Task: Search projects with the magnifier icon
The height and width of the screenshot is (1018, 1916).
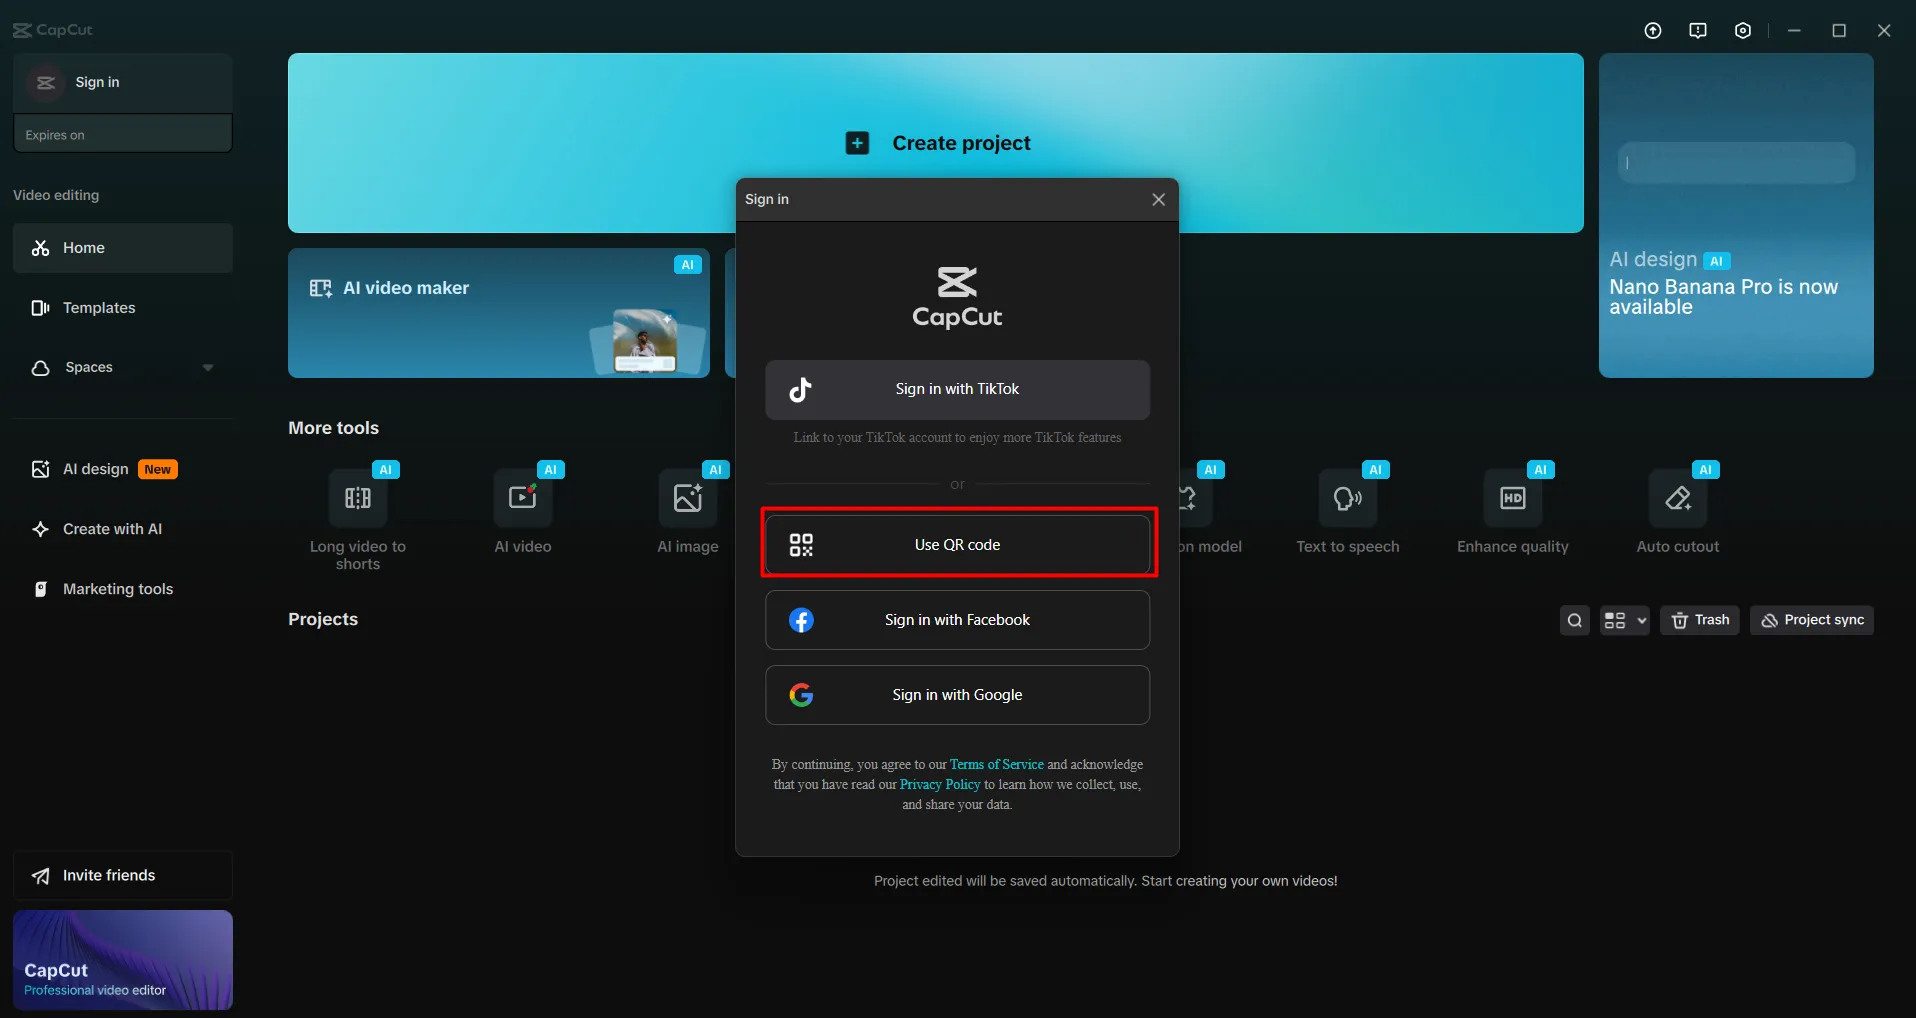Action: [x=1575, y=620]
